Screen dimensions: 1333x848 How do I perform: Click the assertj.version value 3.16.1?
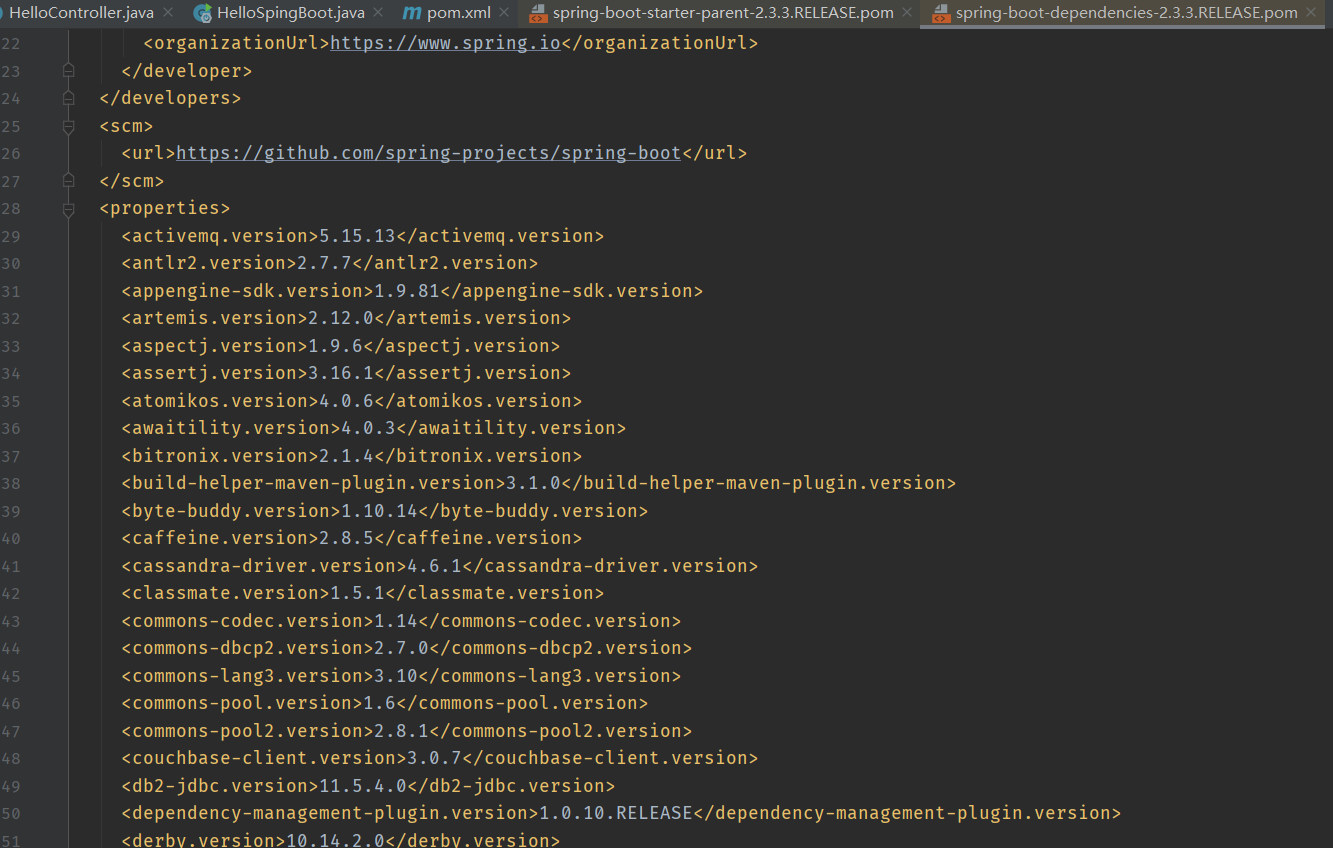(x=341, y=373)
